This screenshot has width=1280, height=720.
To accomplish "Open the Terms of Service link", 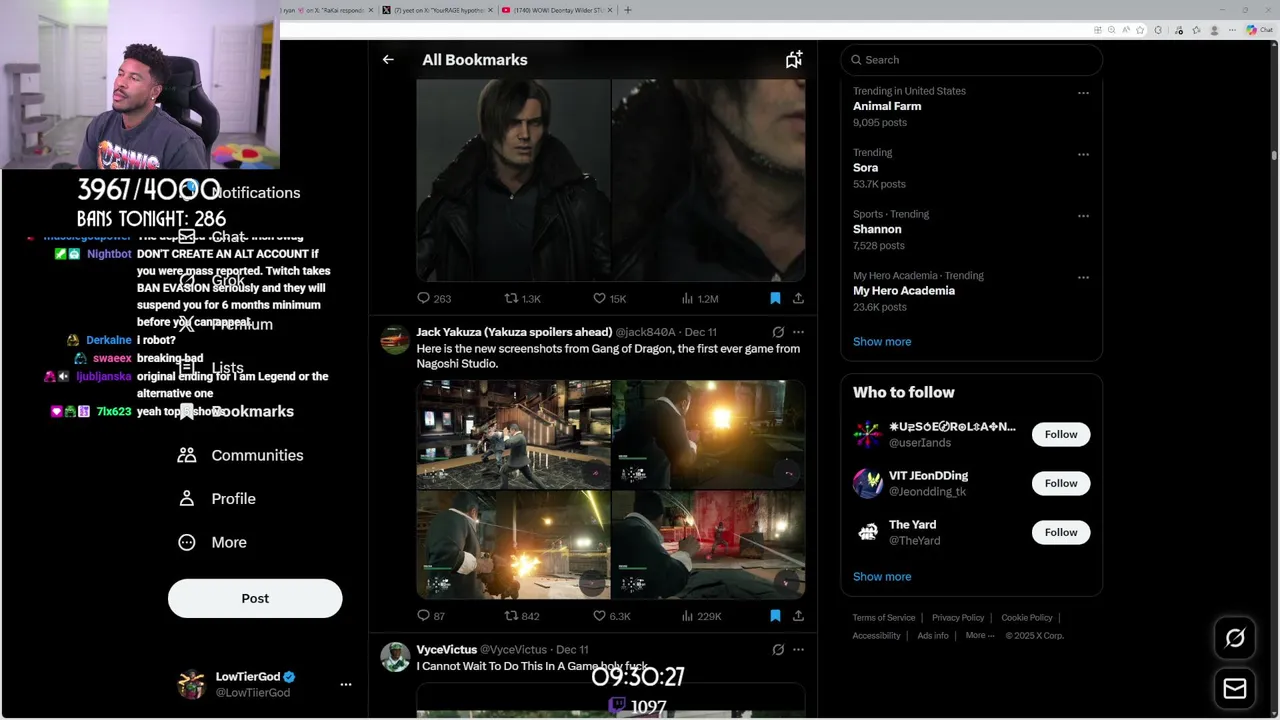I will 884,618.
